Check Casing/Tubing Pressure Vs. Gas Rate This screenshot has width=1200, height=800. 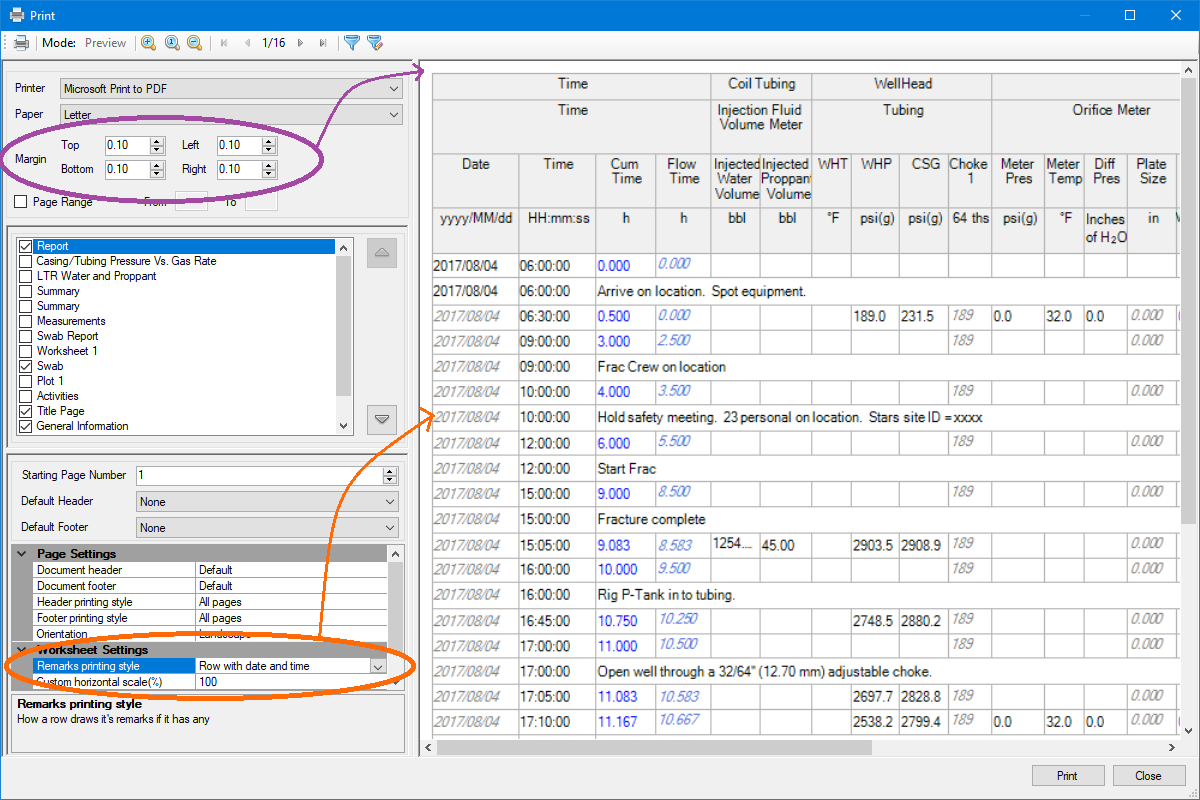pos(27,261)
